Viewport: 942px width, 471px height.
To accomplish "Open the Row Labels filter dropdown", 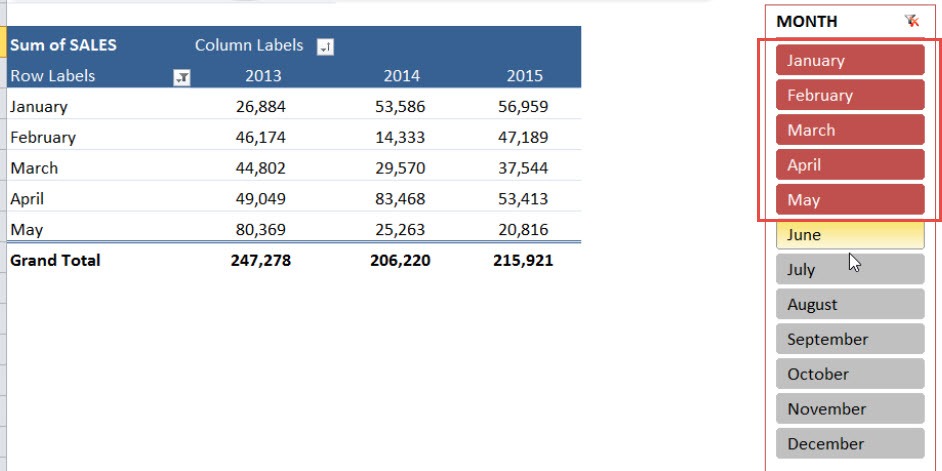I will pyautogui.click(x=181, y=77).
